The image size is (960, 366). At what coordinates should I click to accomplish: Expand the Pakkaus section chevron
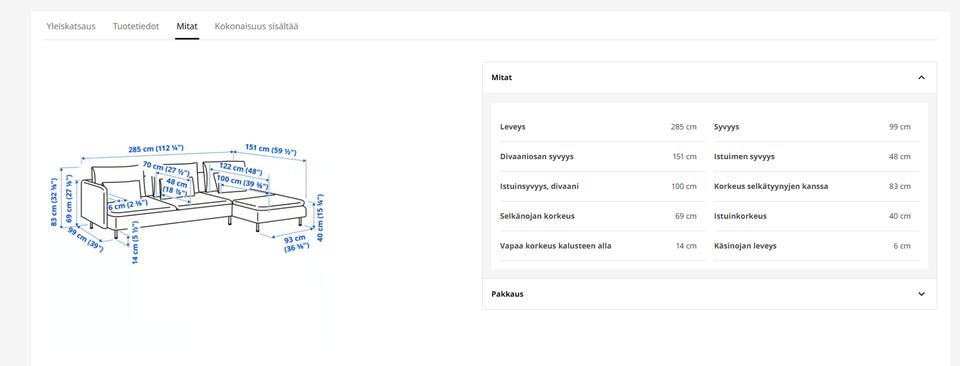[921, 294]
